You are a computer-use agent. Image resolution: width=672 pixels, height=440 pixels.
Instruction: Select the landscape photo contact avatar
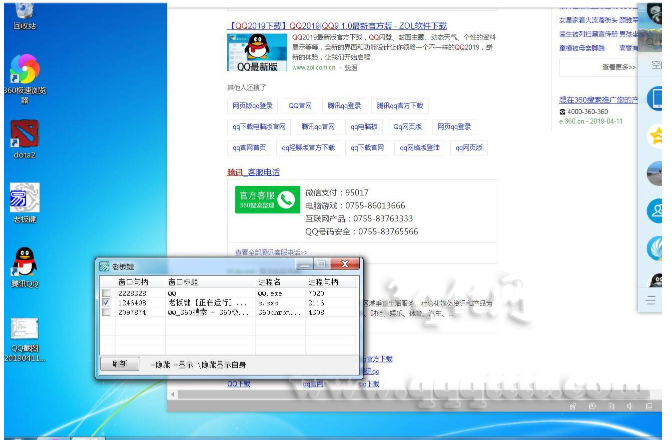tap(655, 174)
